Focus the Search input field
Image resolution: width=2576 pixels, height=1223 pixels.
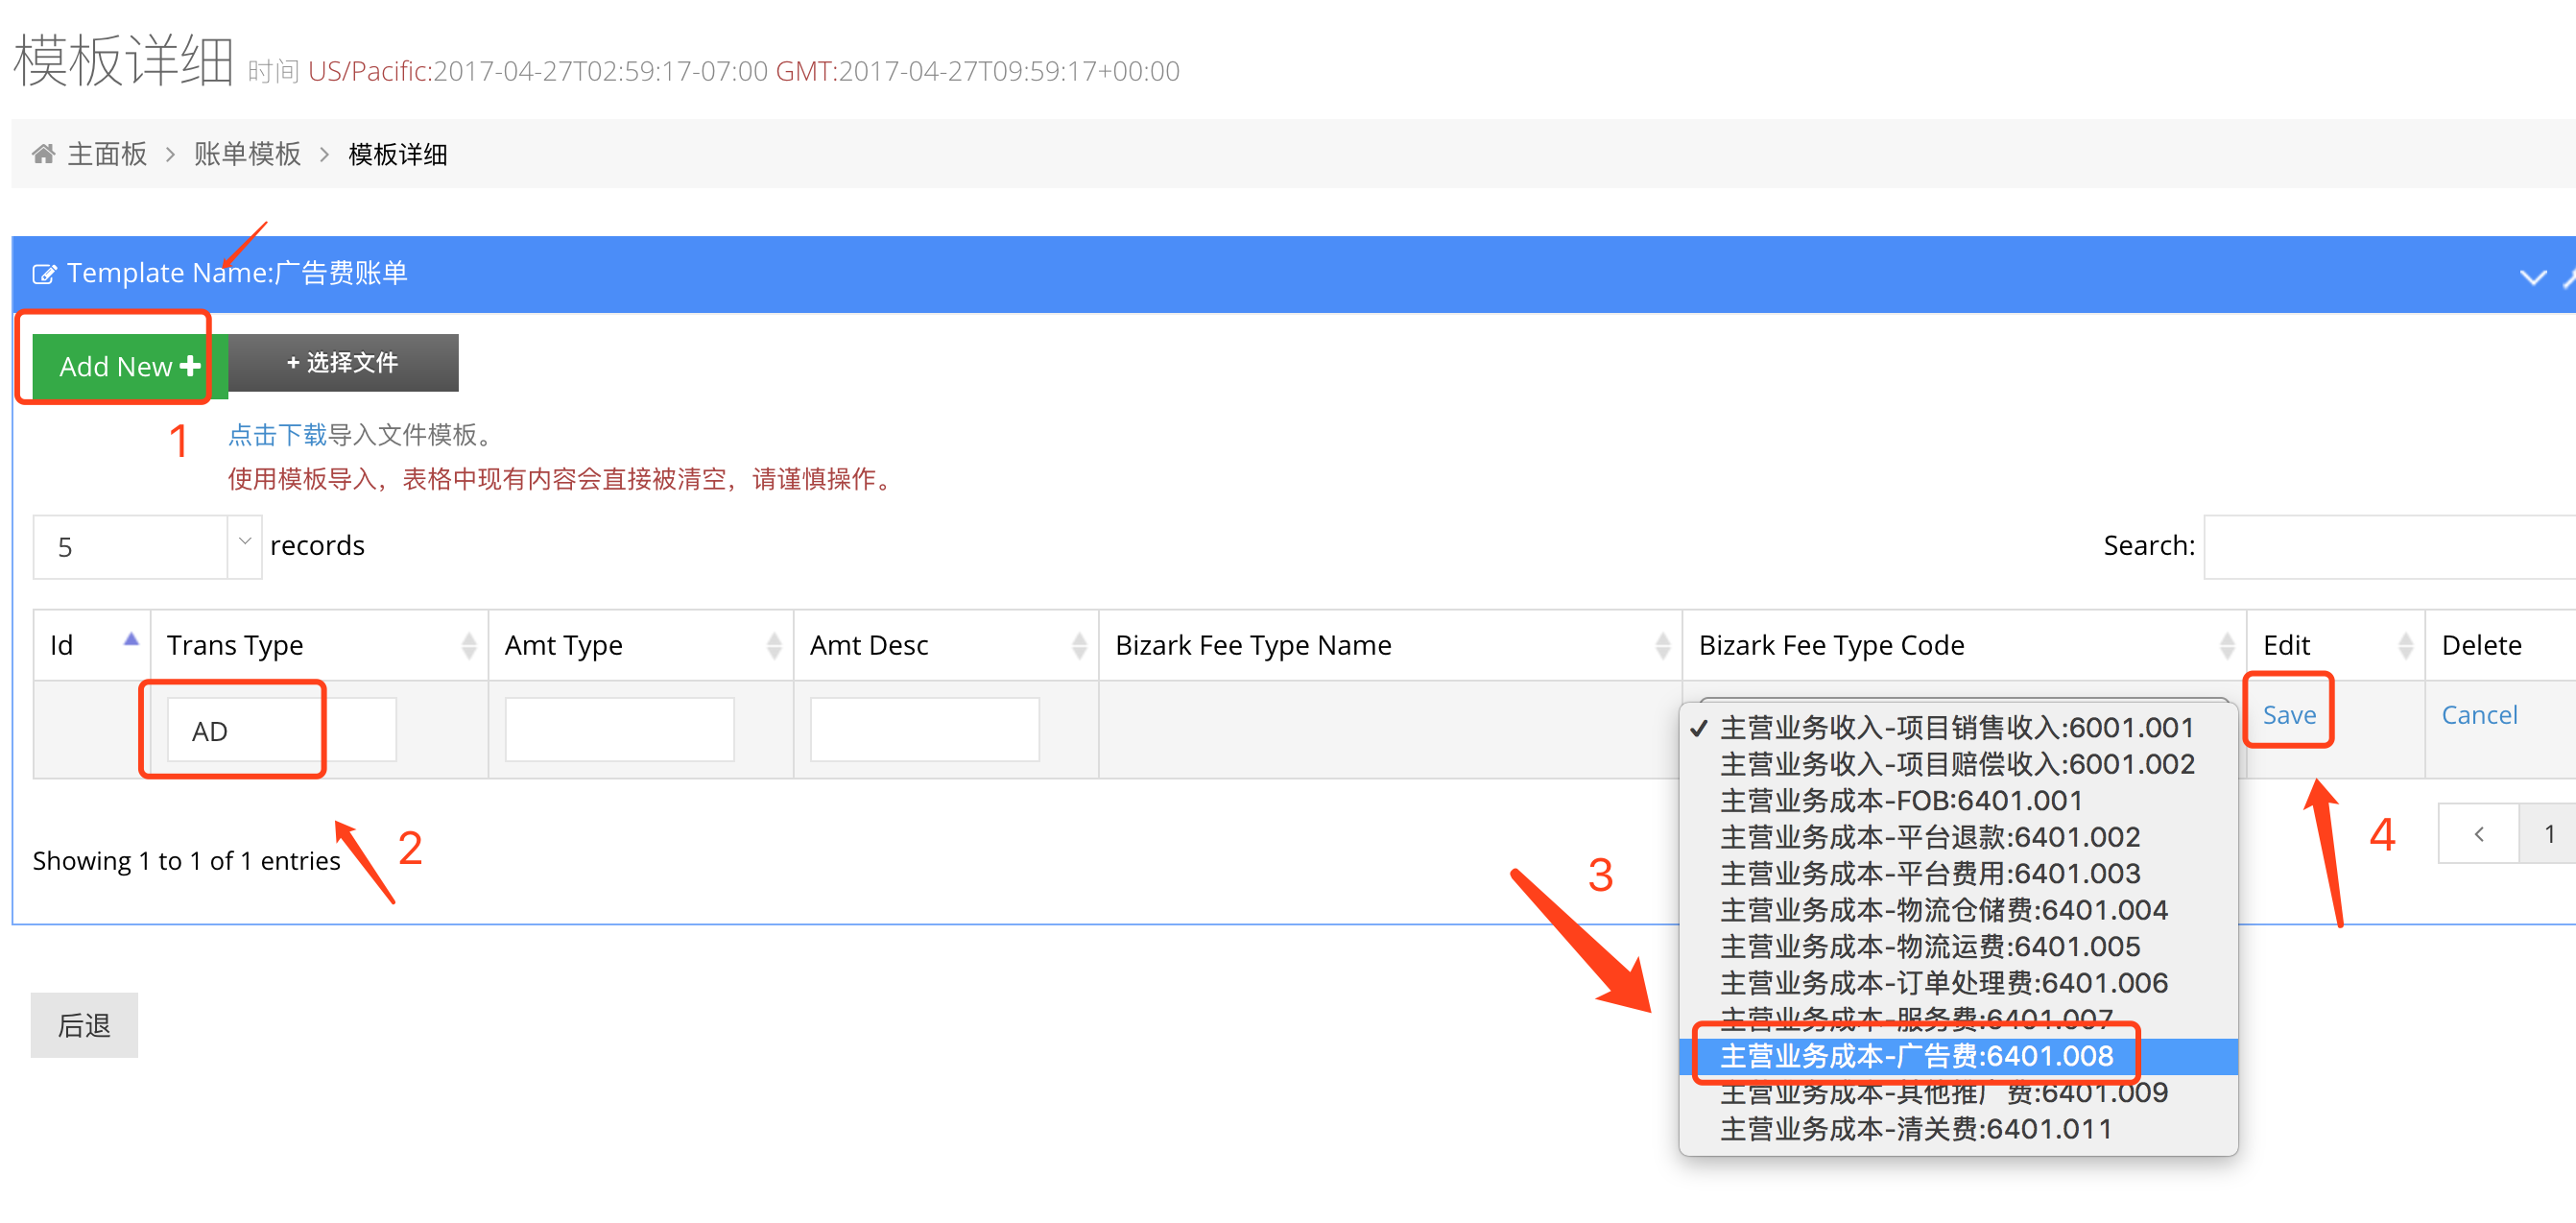pos(2389,547)
